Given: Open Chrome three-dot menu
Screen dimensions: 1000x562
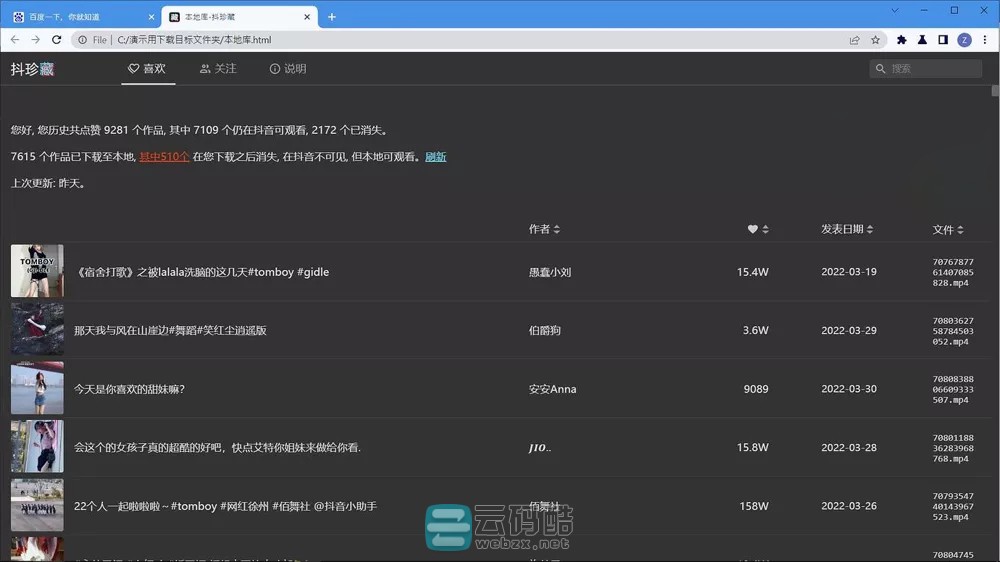Looking at the screenshot, I should point(985,40).
